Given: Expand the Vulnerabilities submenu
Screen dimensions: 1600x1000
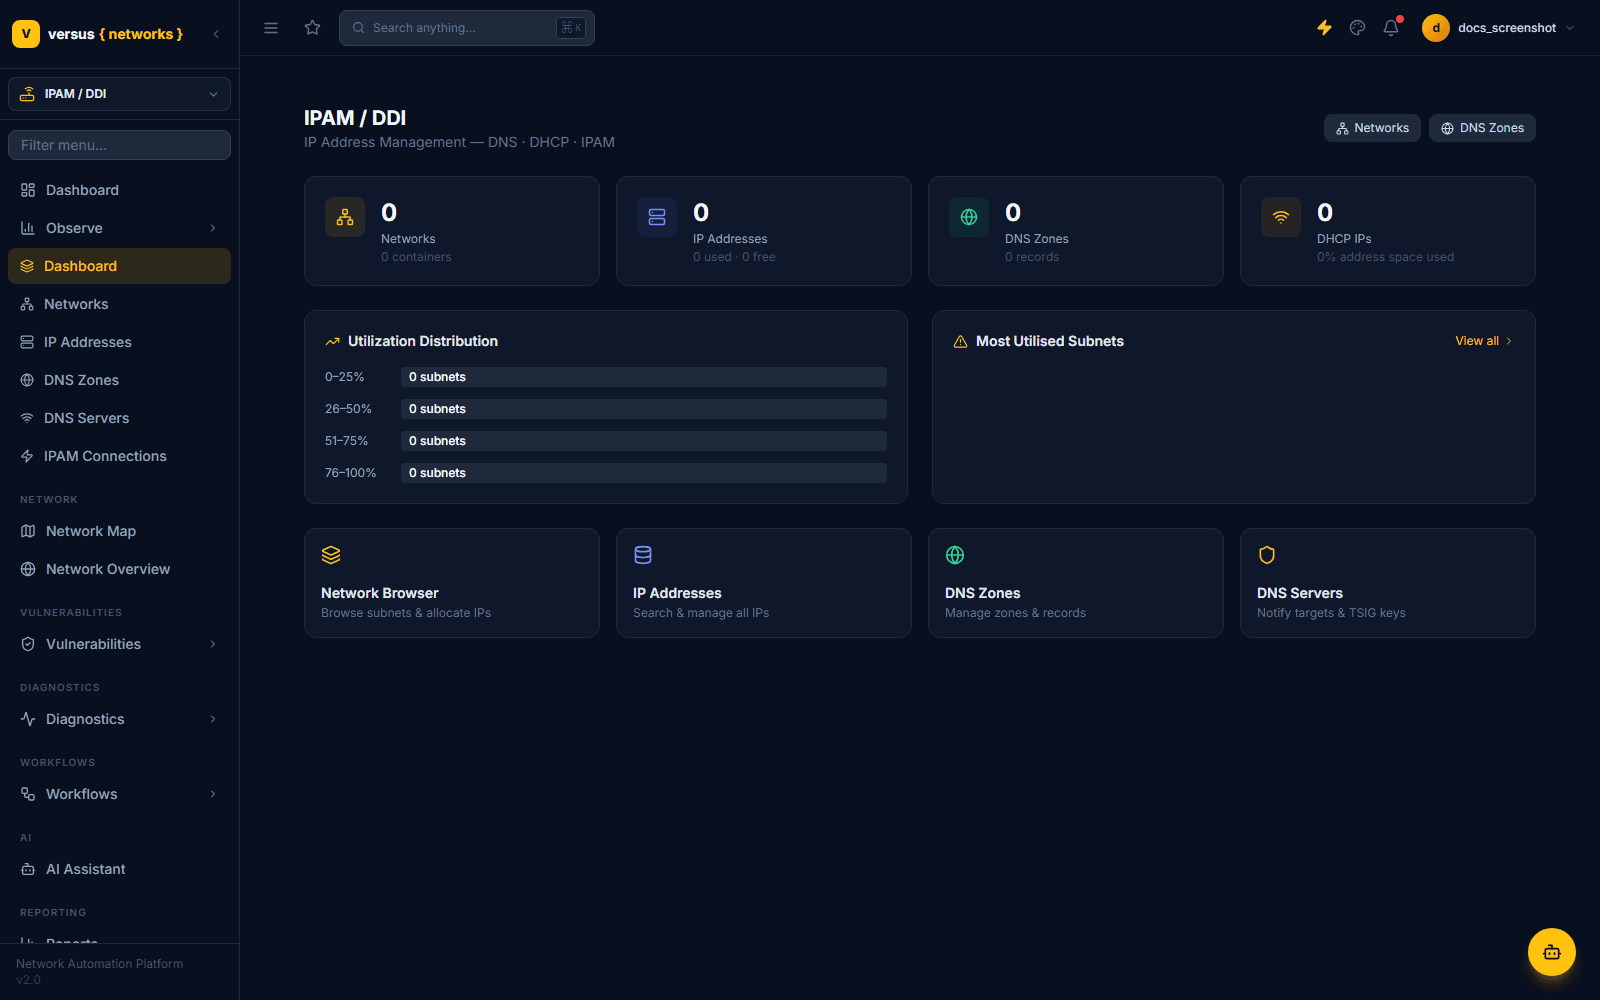Looking at the screenshot, I should pyautogui.click(x=119, y=644).
